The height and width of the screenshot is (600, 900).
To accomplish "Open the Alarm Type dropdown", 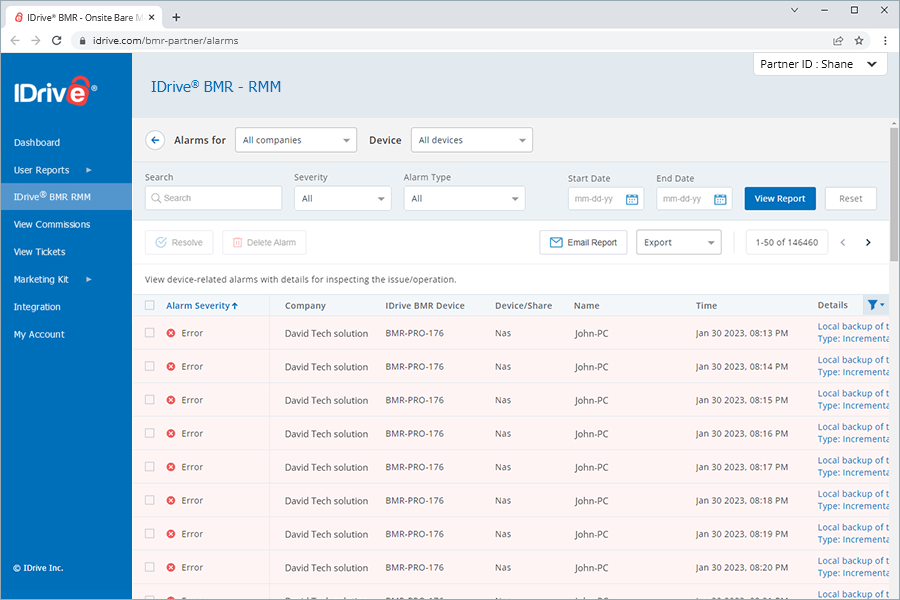I will point(464,199).
